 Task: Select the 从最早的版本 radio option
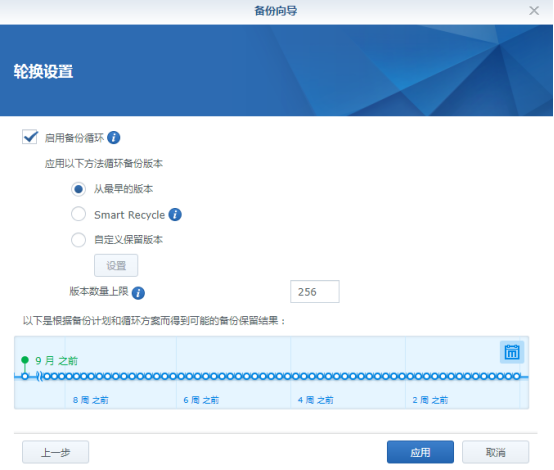tap(78, 189)
